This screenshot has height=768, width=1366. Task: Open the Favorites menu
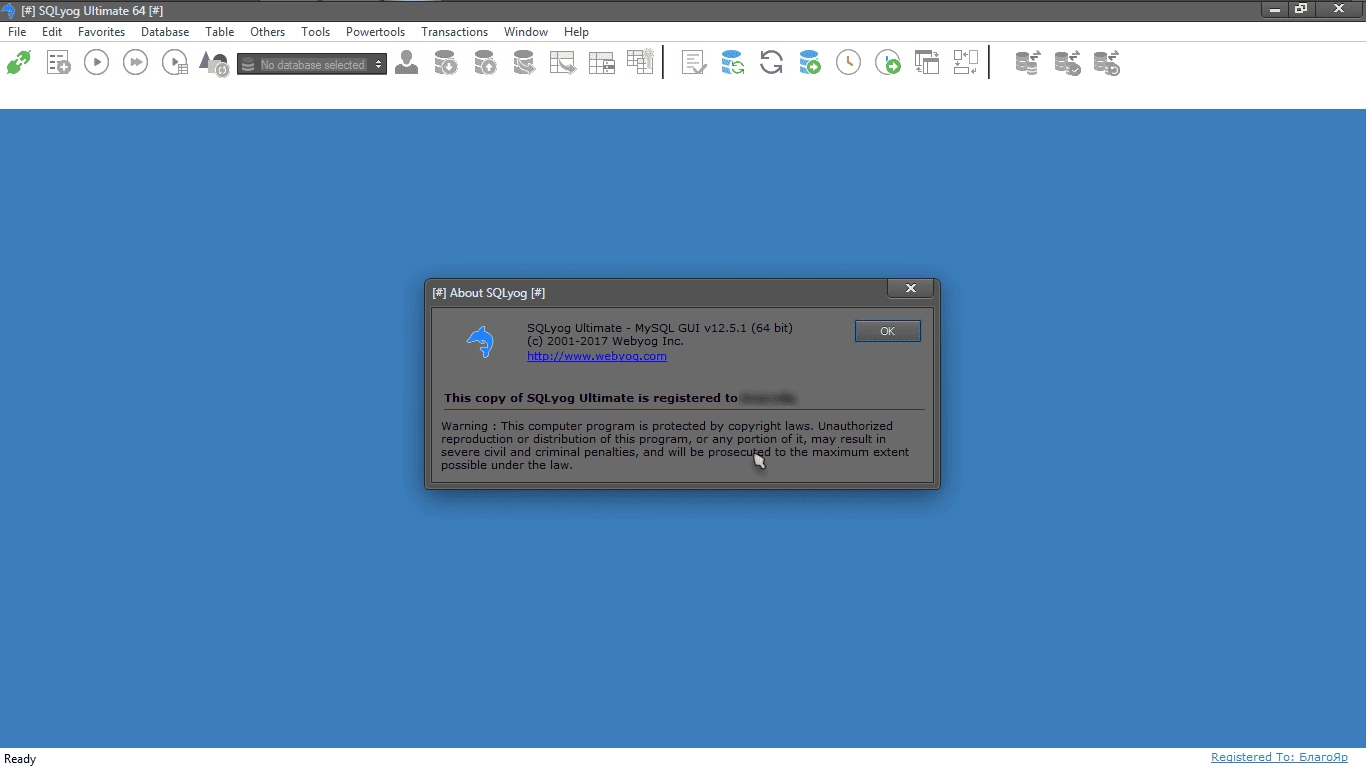102,32
